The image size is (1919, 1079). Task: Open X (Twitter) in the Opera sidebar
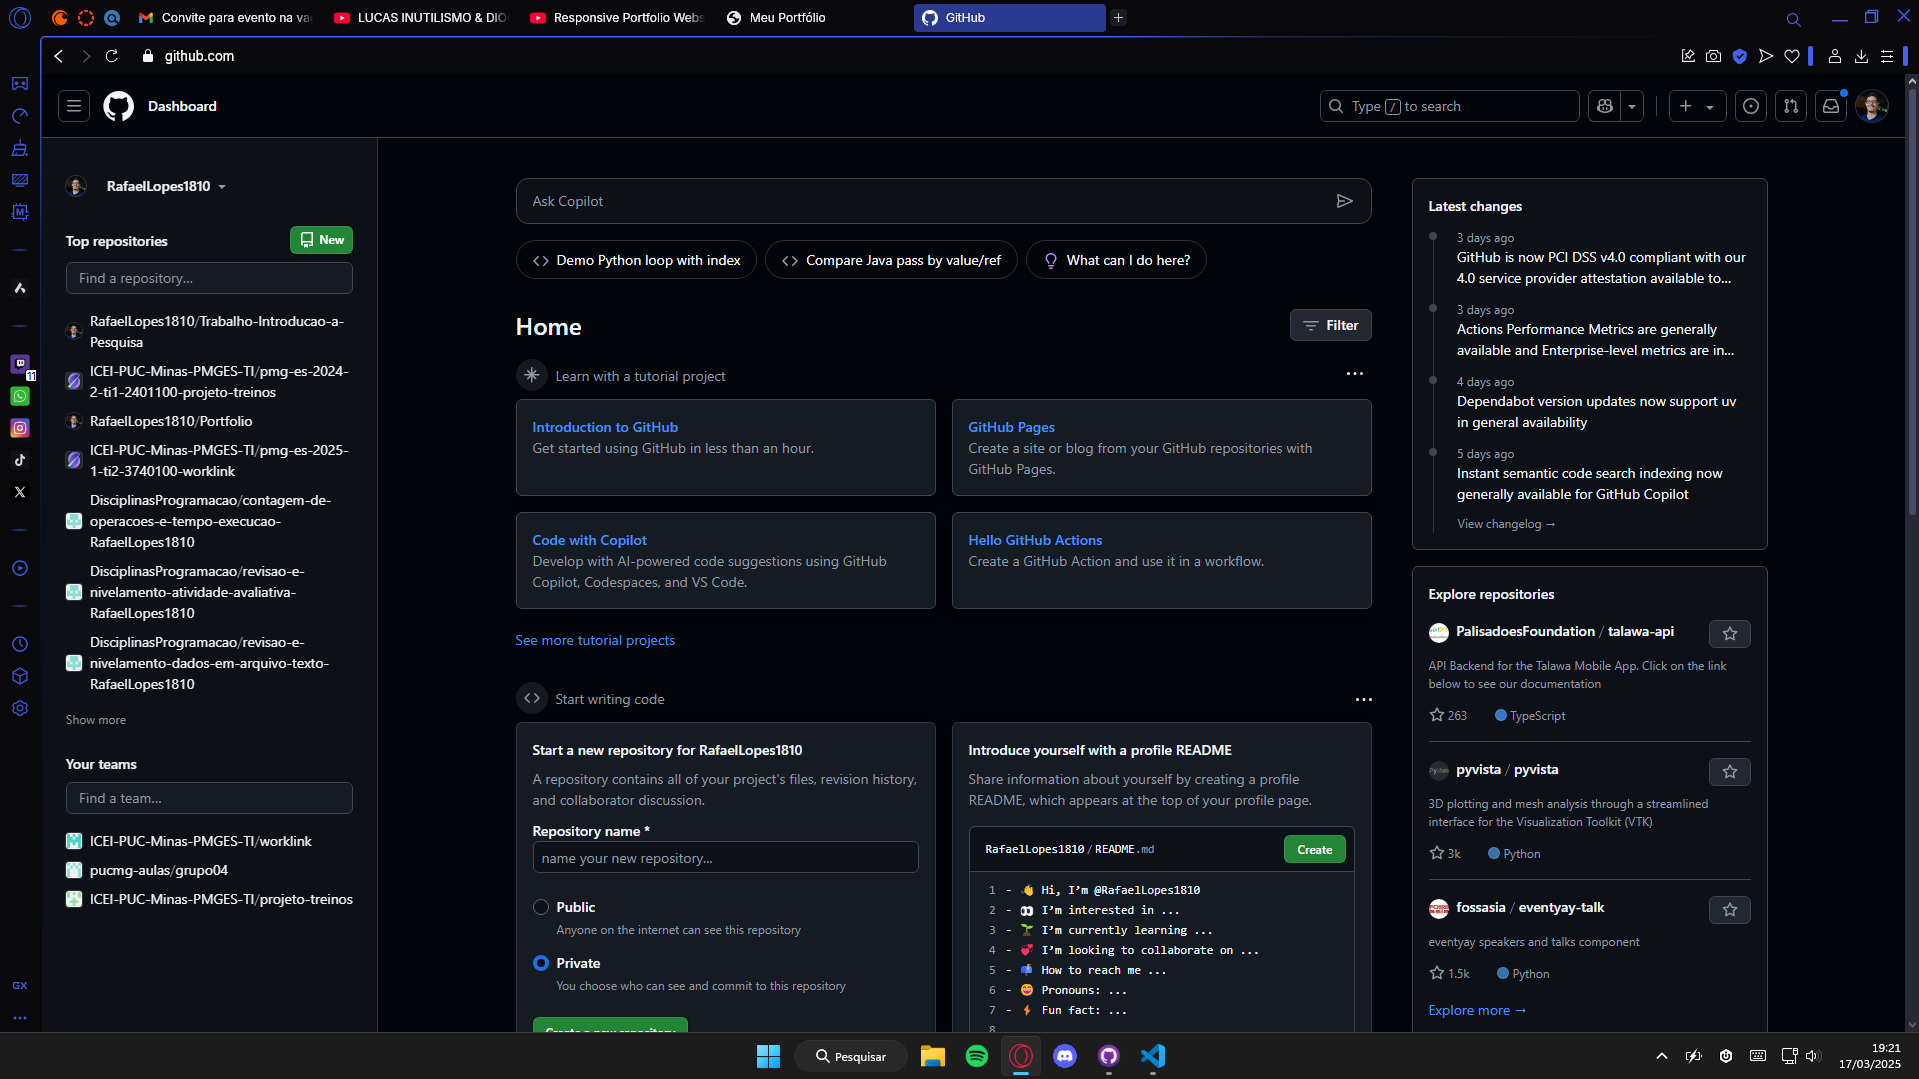pyautogui.click(x=20, y=492)
